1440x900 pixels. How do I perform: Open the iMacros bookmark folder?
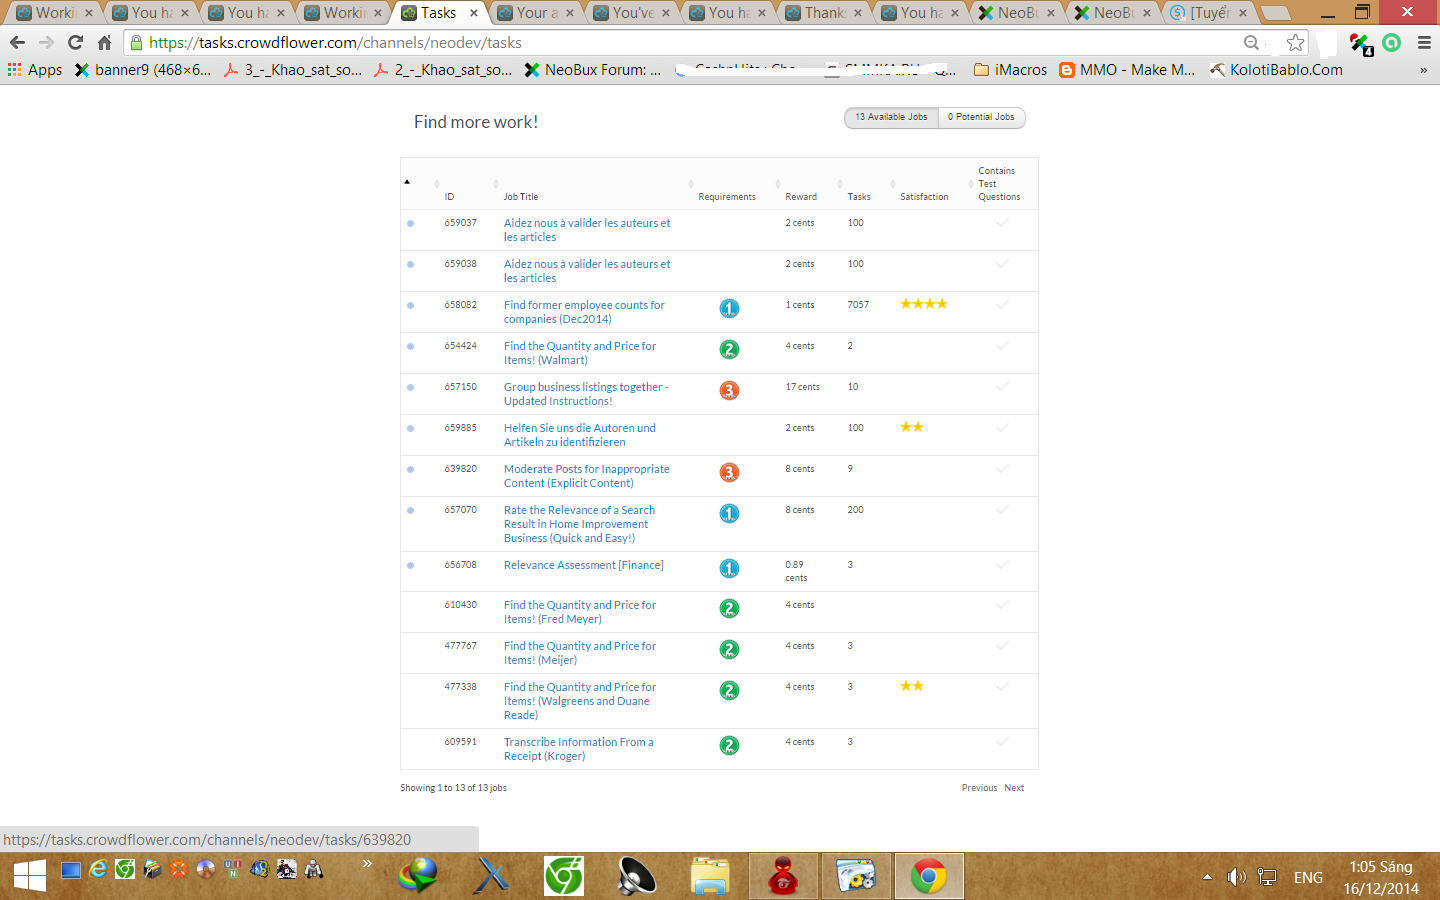point(1010,70)
